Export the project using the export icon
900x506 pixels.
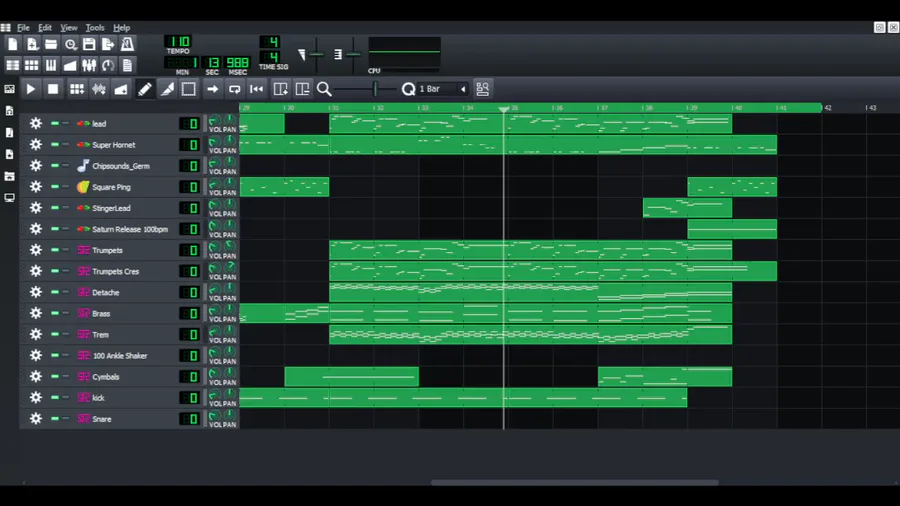click(x=108, y=44)
